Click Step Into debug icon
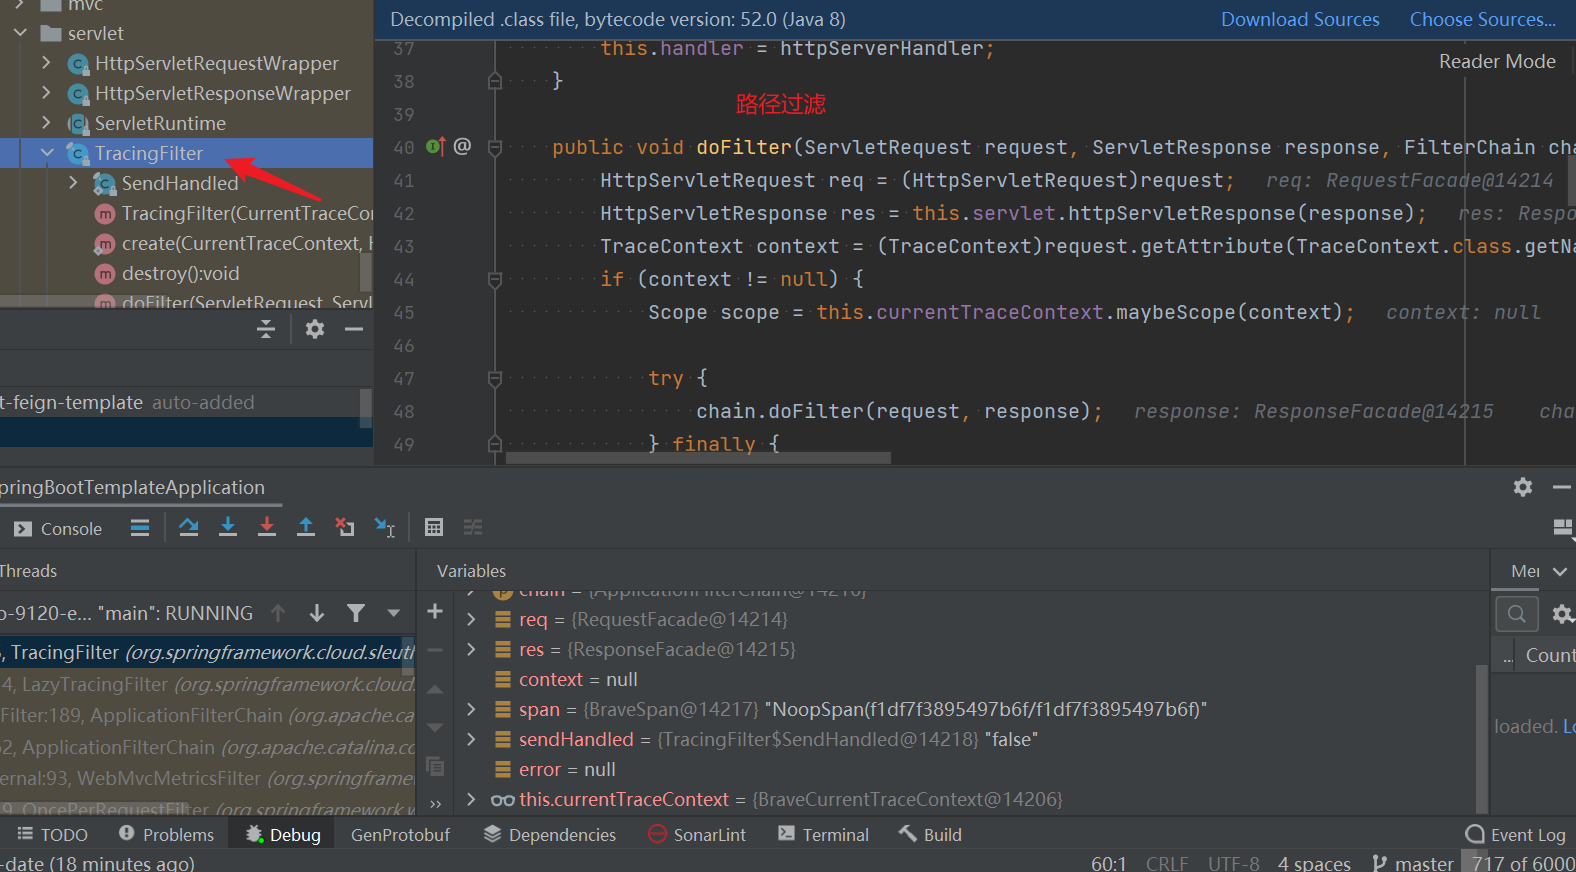Image resolution: width=1576 pixels, height=872 pixels. 228,527
